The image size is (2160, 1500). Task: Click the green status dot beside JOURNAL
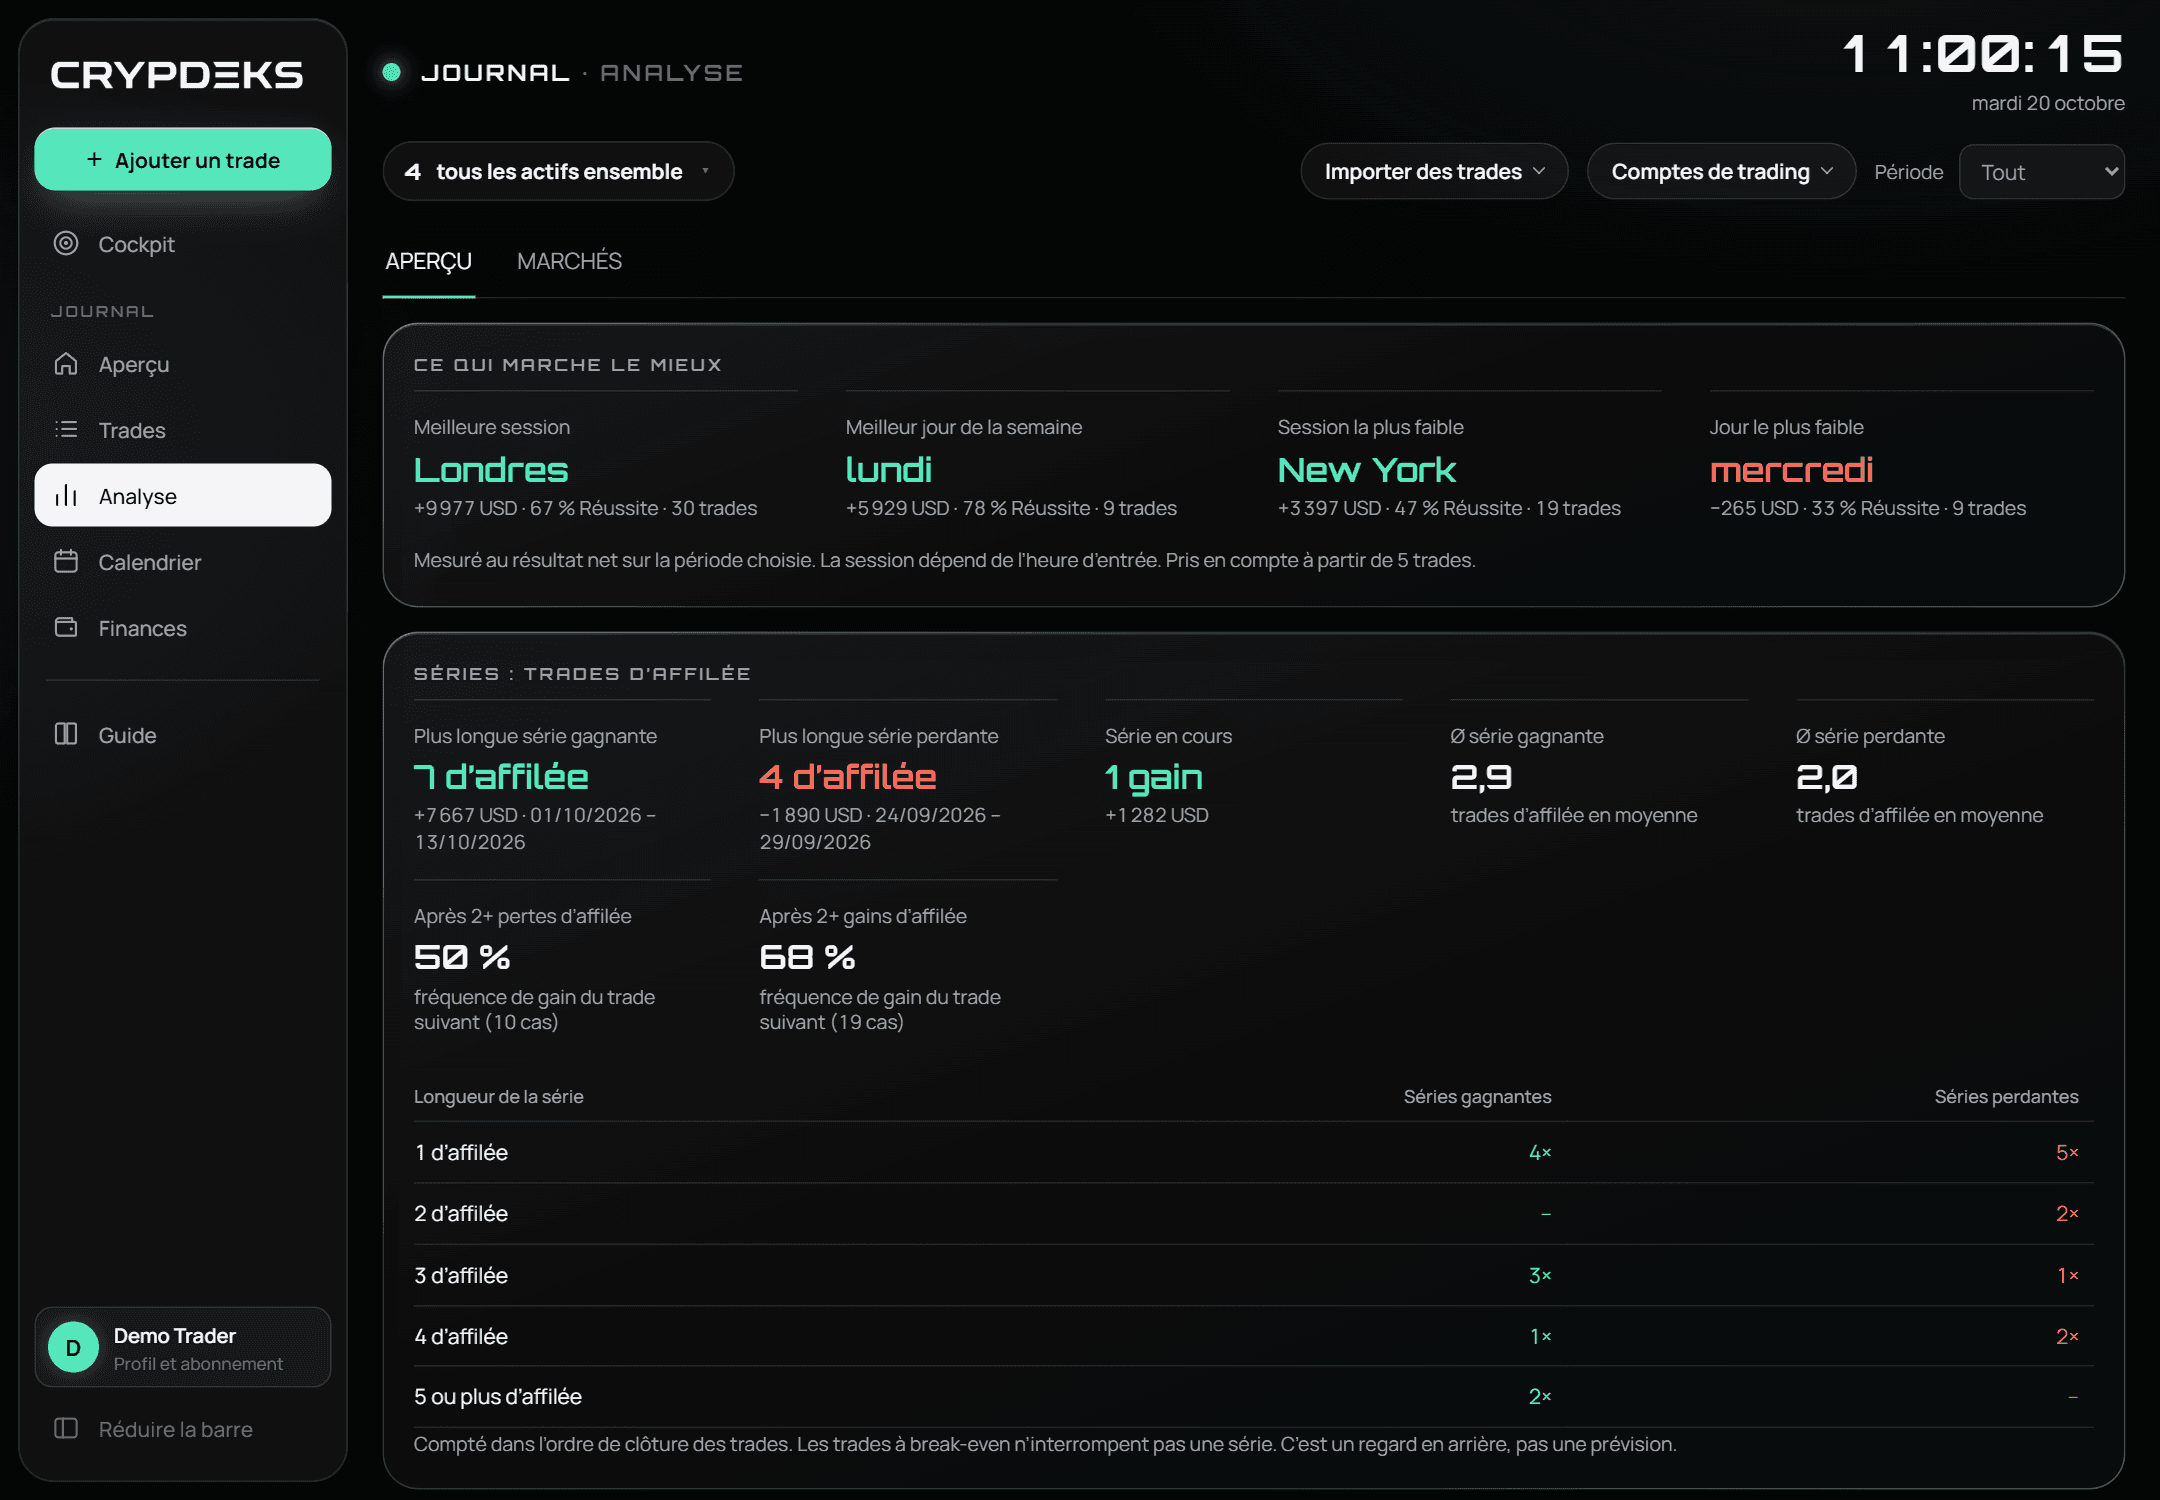pyautogui.click(x=392, y=72)
